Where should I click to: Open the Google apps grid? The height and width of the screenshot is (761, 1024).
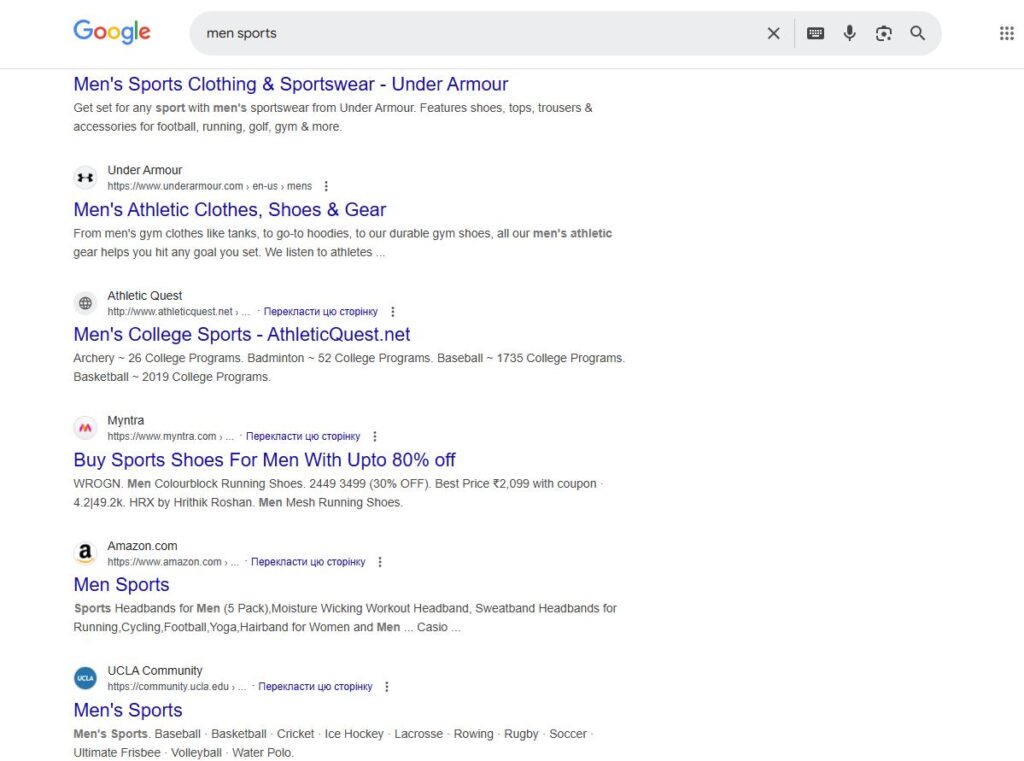[1006, 33]
